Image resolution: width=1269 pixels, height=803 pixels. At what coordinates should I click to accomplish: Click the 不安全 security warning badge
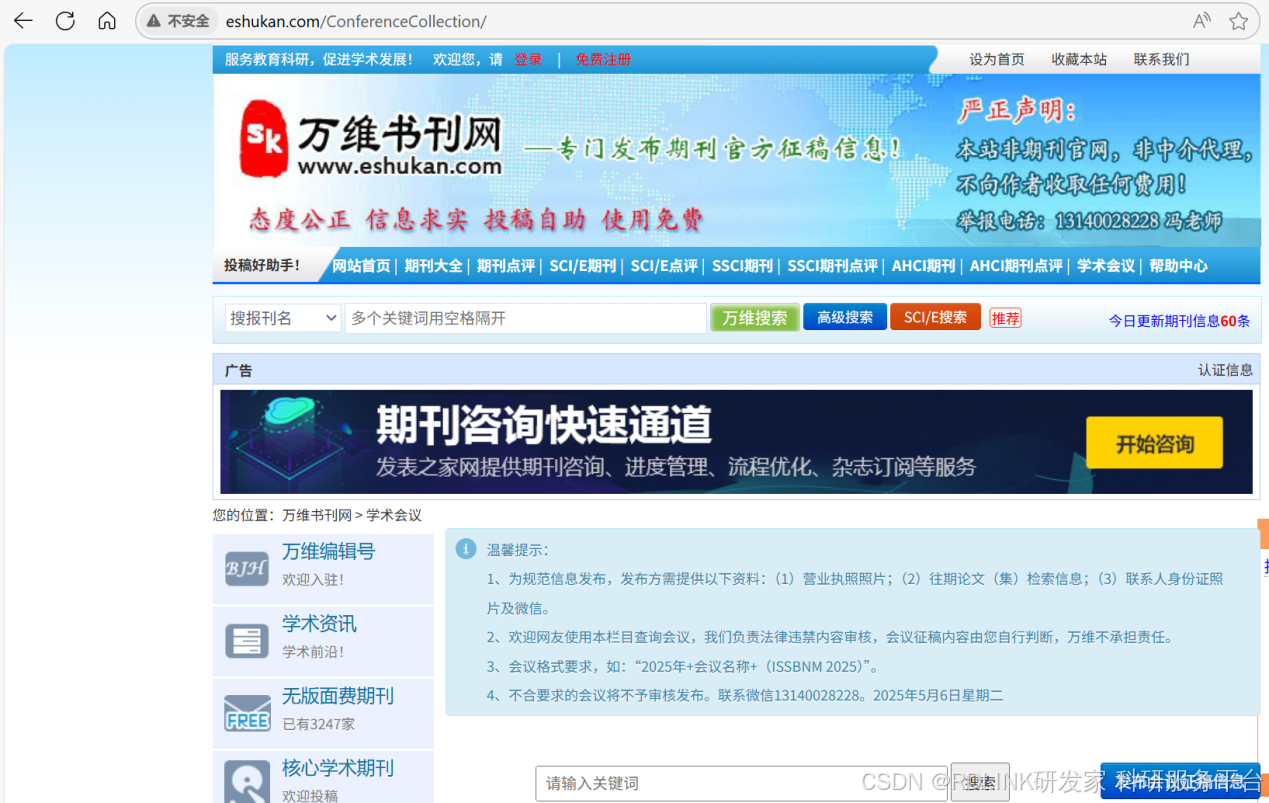178,21
